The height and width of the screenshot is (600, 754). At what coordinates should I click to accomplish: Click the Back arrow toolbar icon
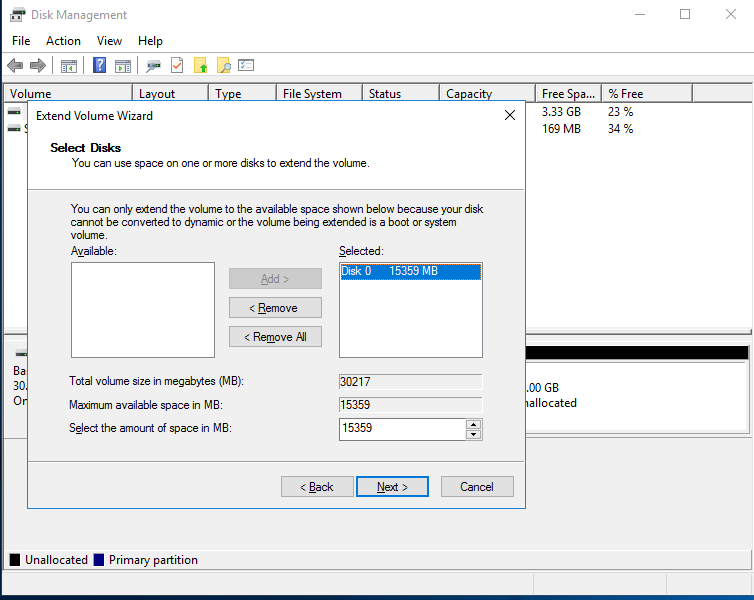15,66
